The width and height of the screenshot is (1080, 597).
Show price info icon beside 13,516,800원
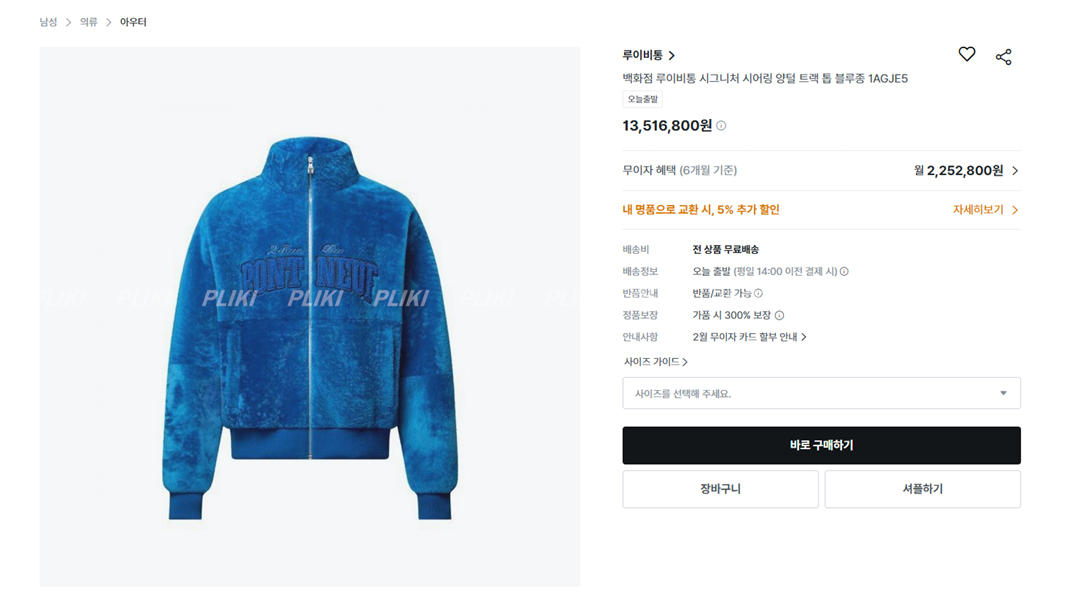[x=721, y=125]
